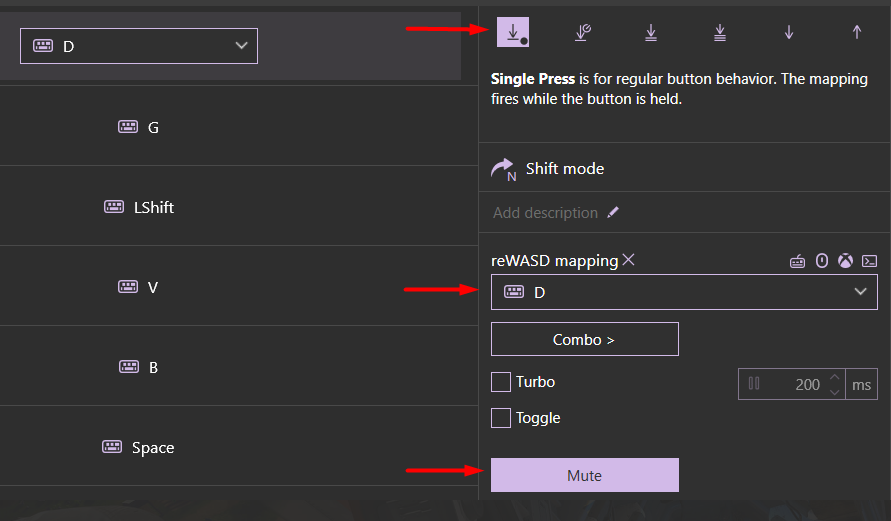This screenshot has height=521, width=891.
Task: Select the Triple Press activator icon
Action: (720, 32)
